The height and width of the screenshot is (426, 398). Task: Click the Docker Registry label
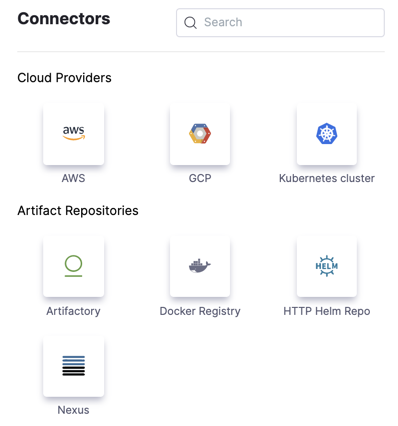coord(200,311)
